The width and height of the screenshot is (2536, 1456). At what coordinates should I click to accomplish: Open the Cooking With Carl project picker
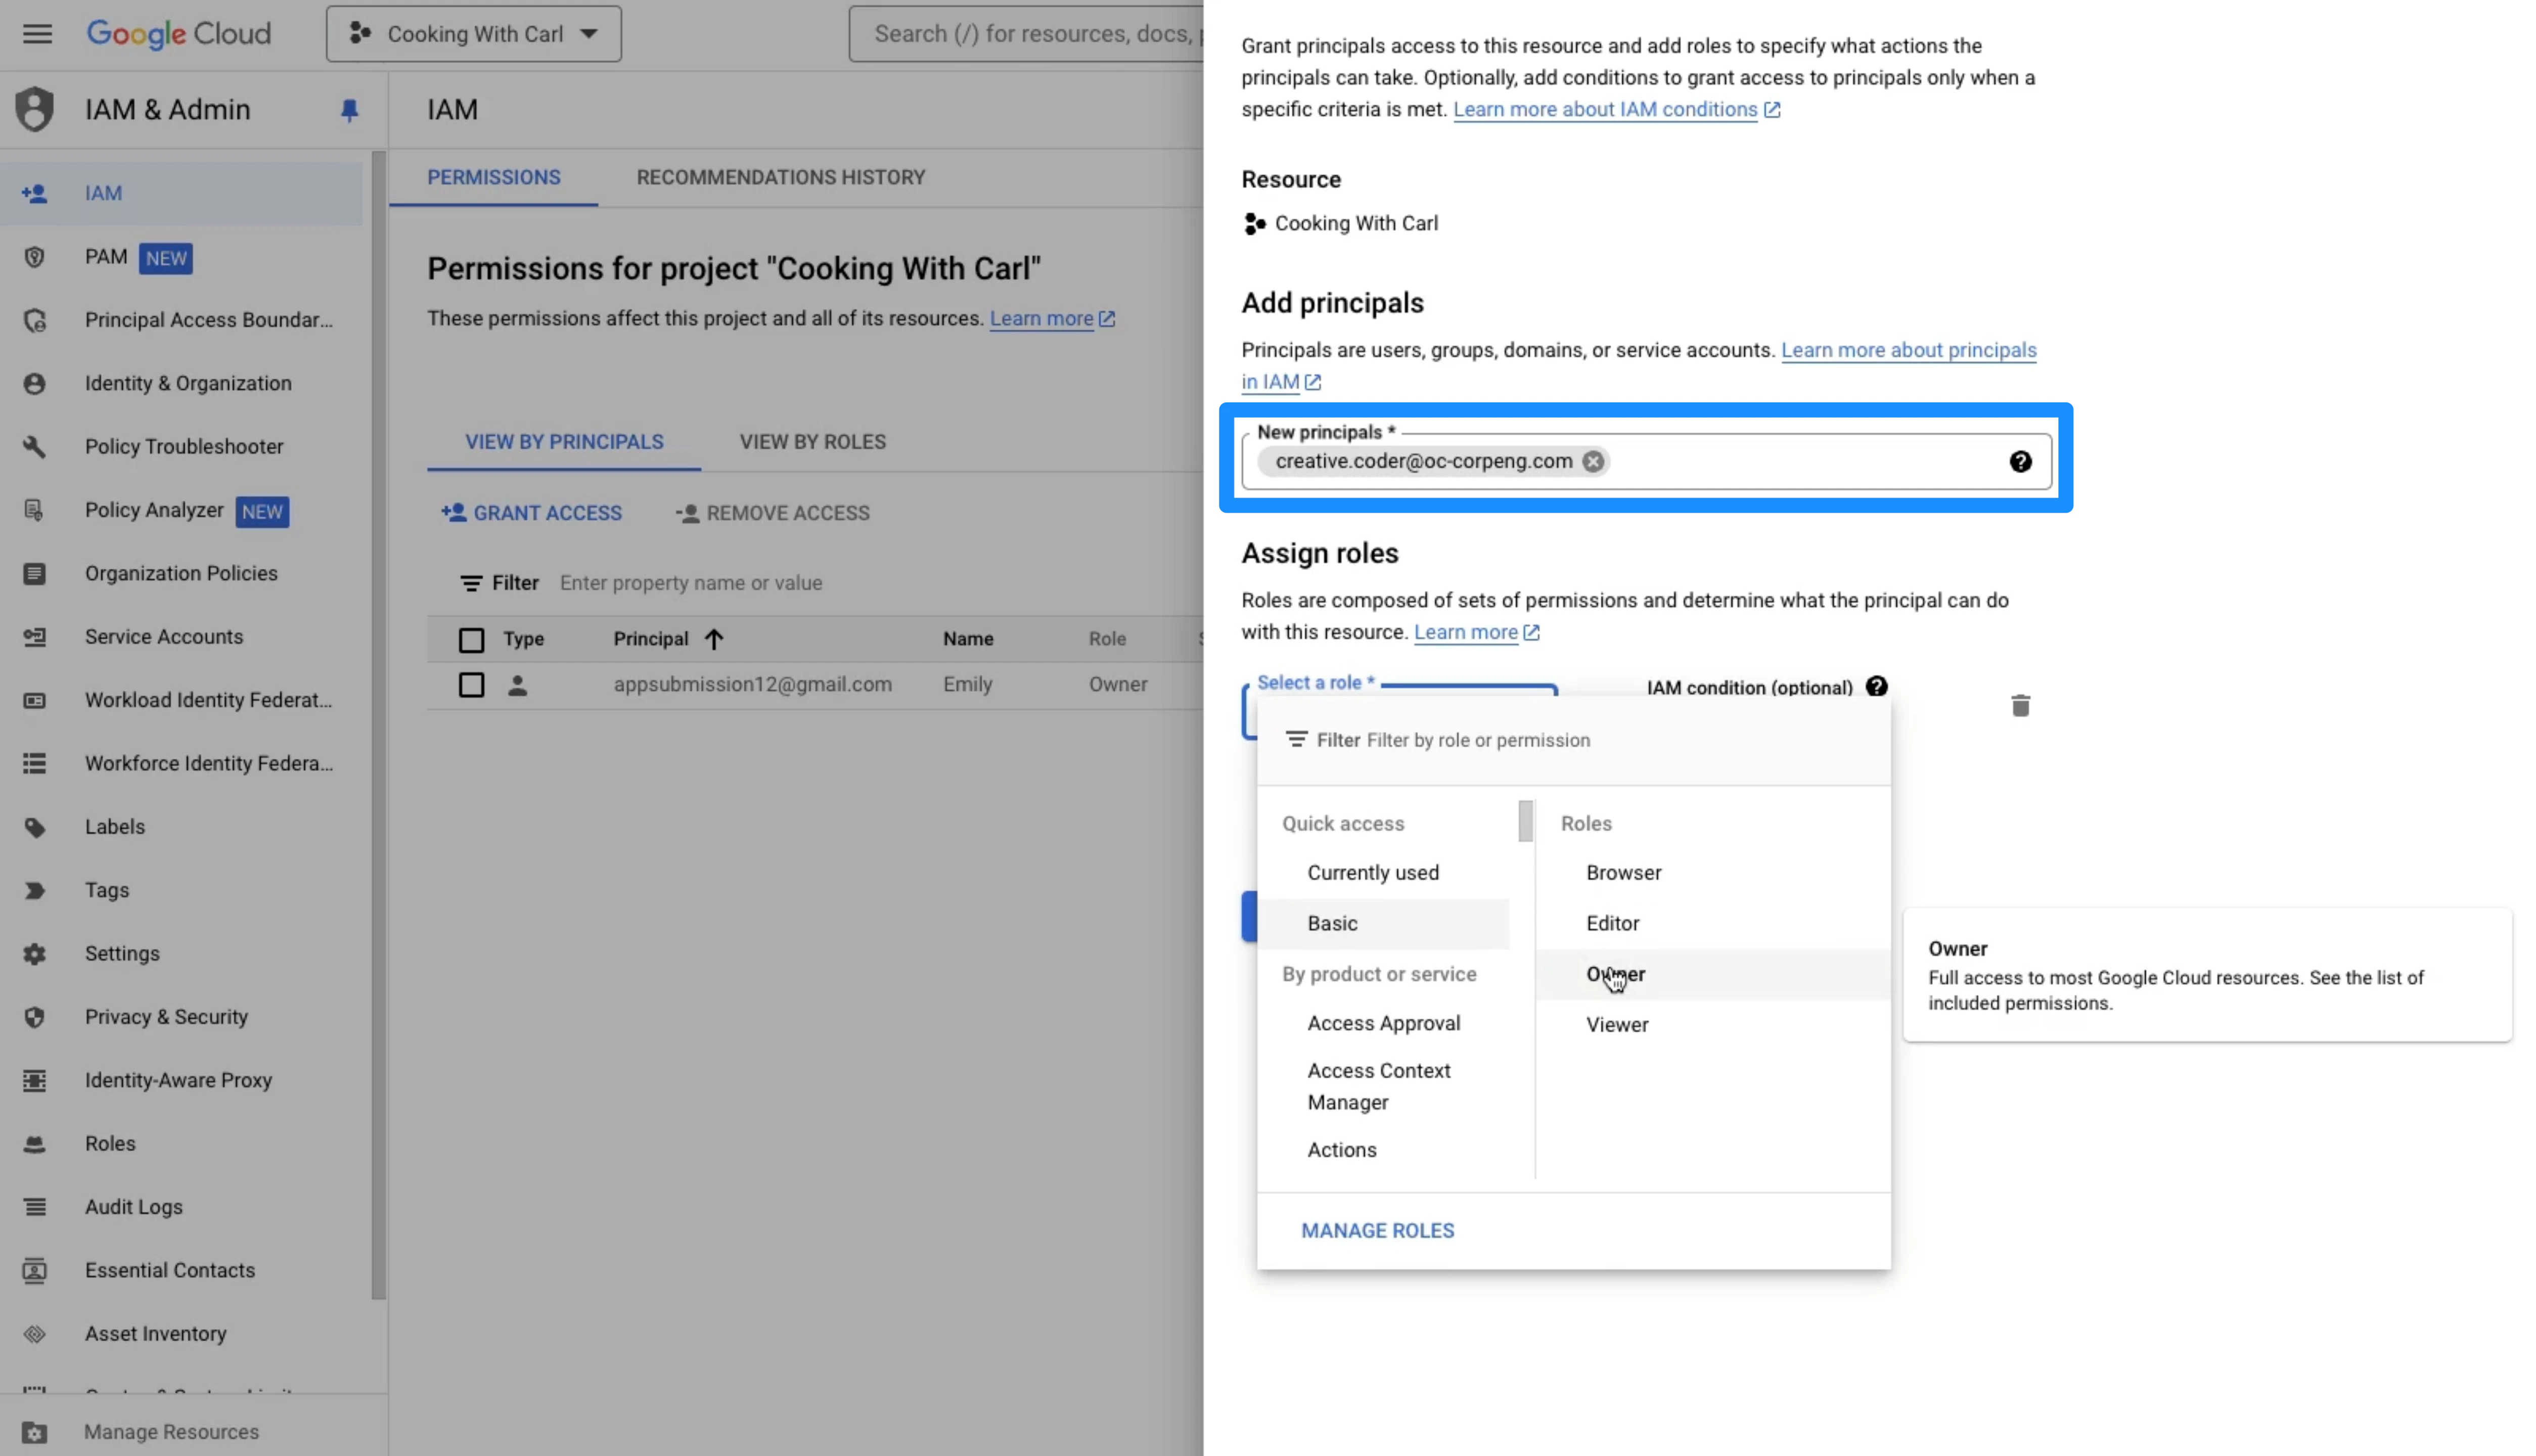tap(472, 33)
